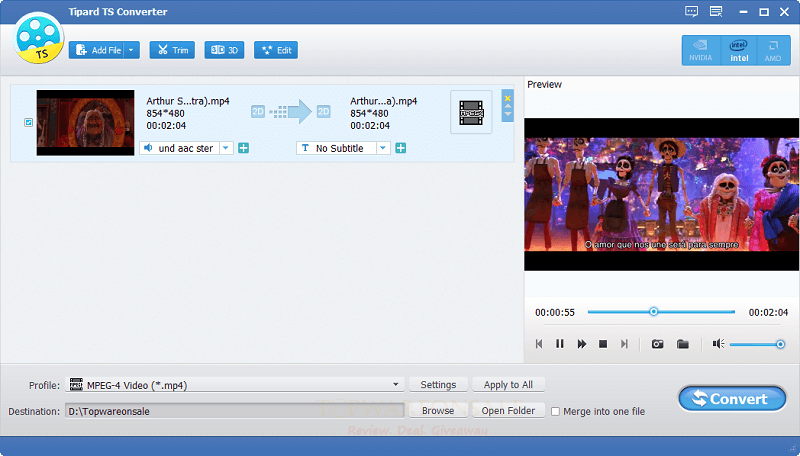
Task: Click the Tipard TS logo icon
Action: [38, 38]
